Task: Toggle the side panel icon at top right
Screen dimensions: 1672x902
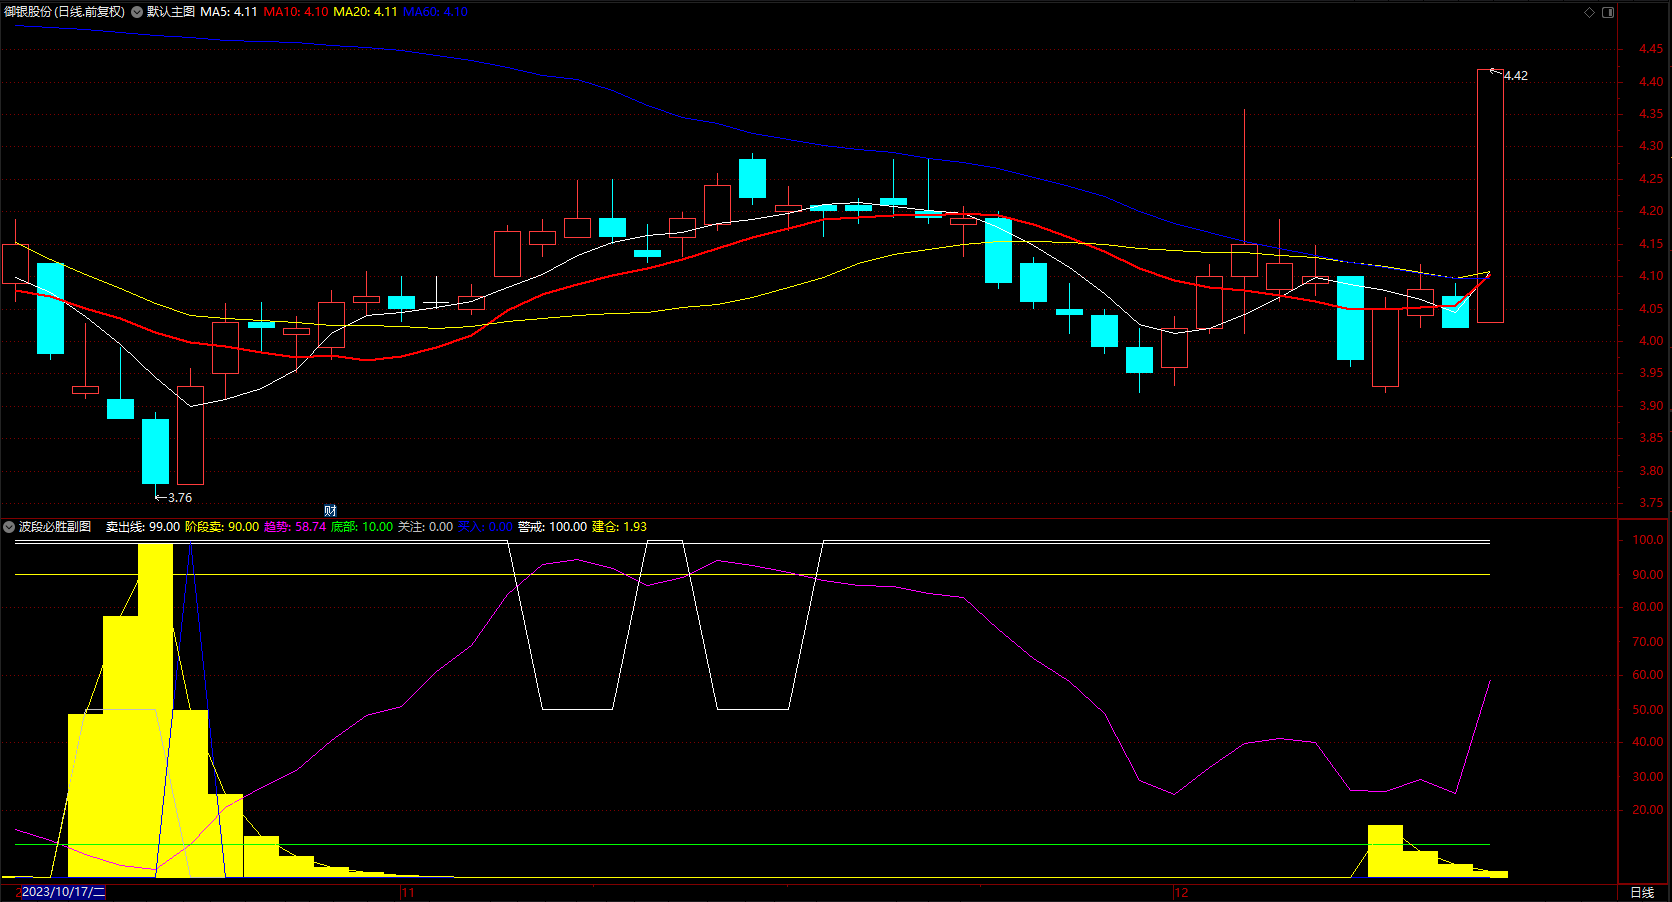Action: coord(1608,12)
